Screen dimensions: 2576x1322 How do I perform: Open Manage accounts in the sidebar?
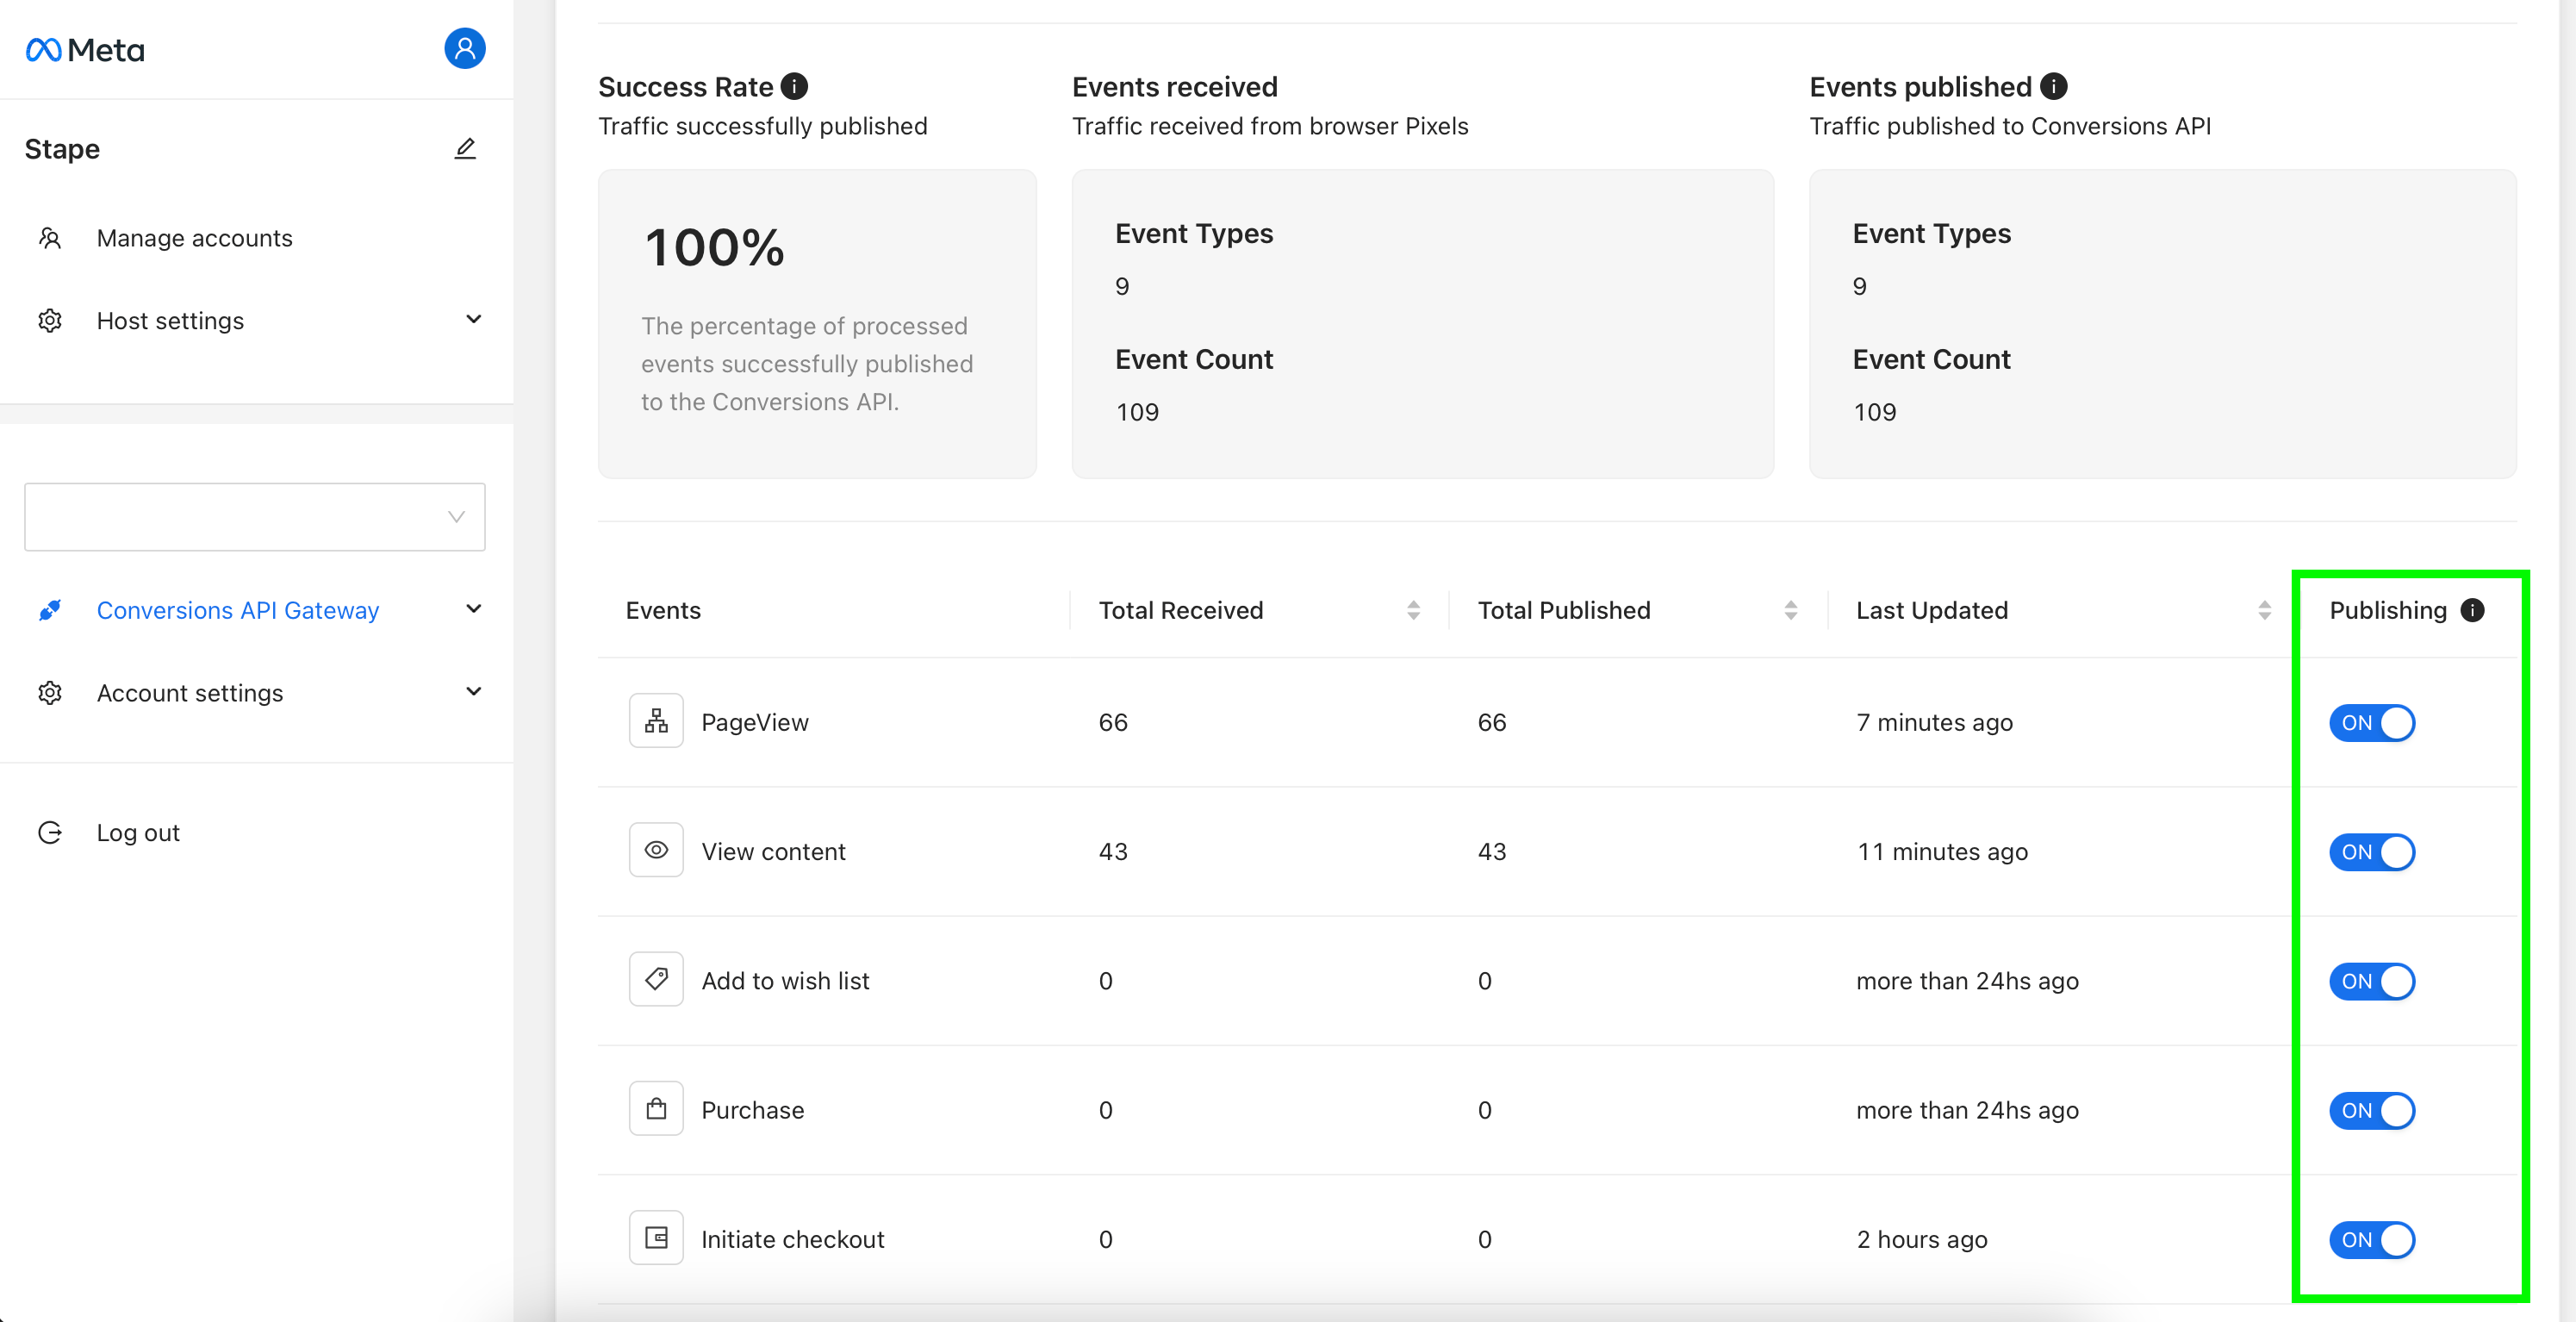click(x=194, y=238)
